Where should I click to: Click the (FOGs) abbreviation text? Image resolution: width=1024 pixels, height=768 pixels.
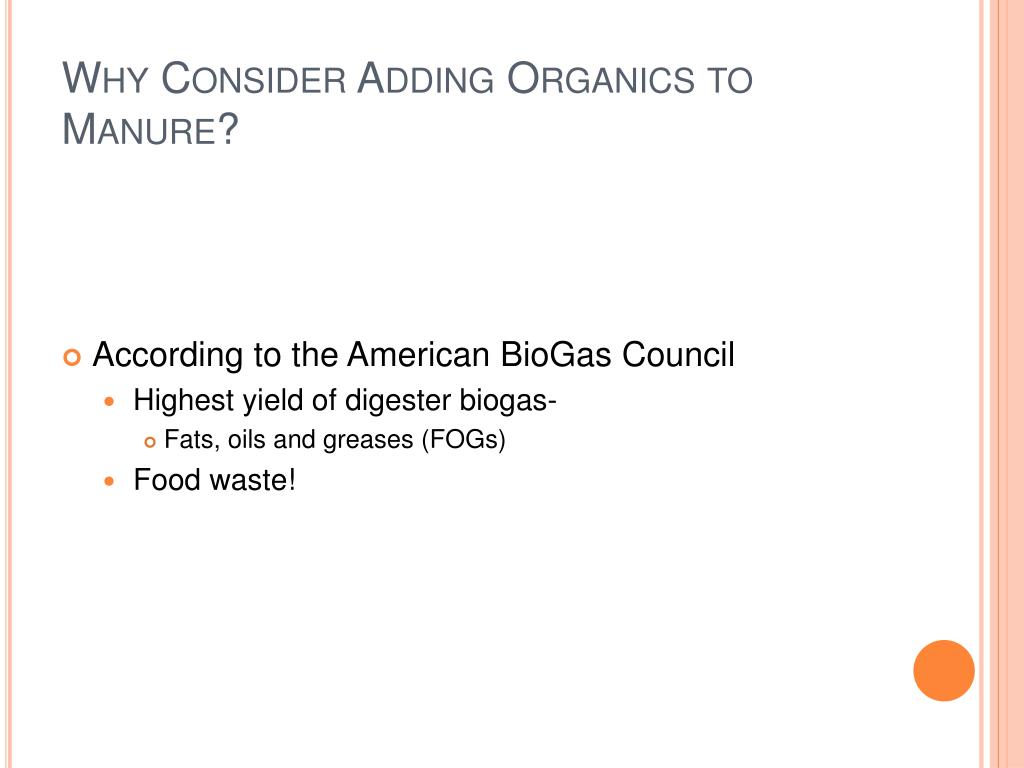pos(464,440)
